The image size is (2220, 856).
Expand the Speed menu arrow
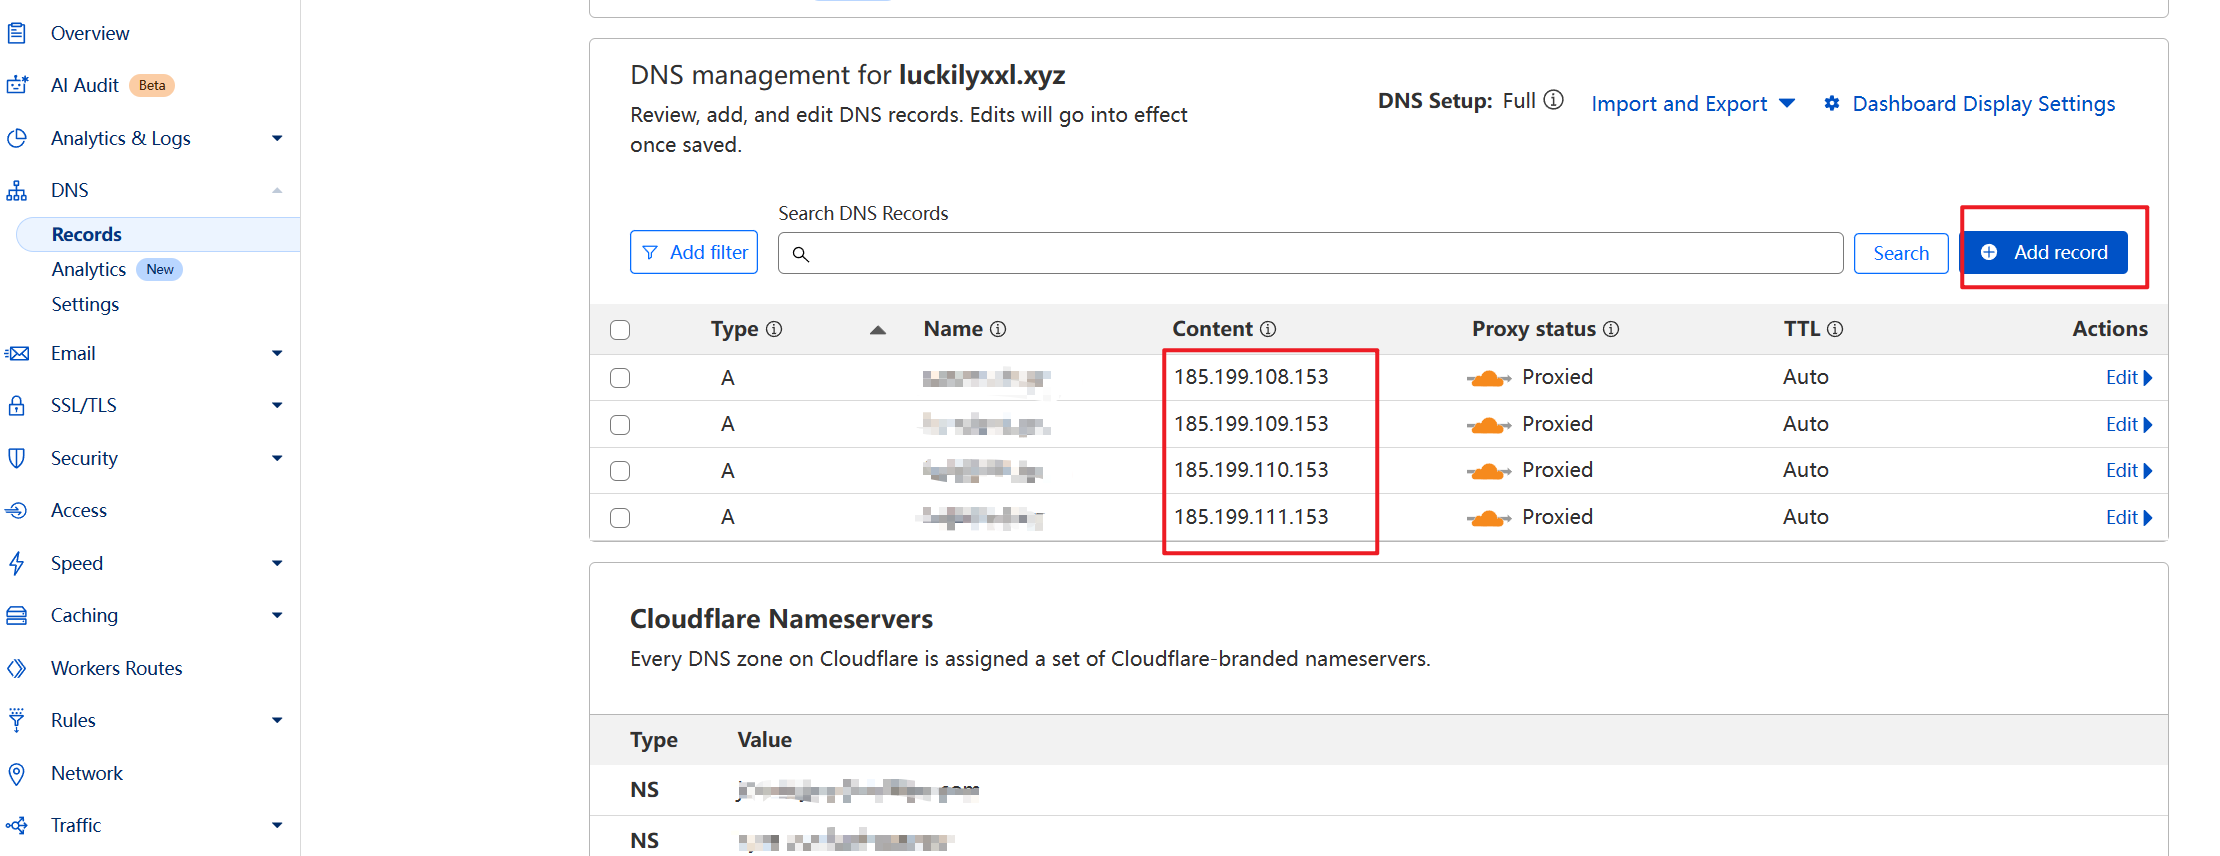click(277, 563)
